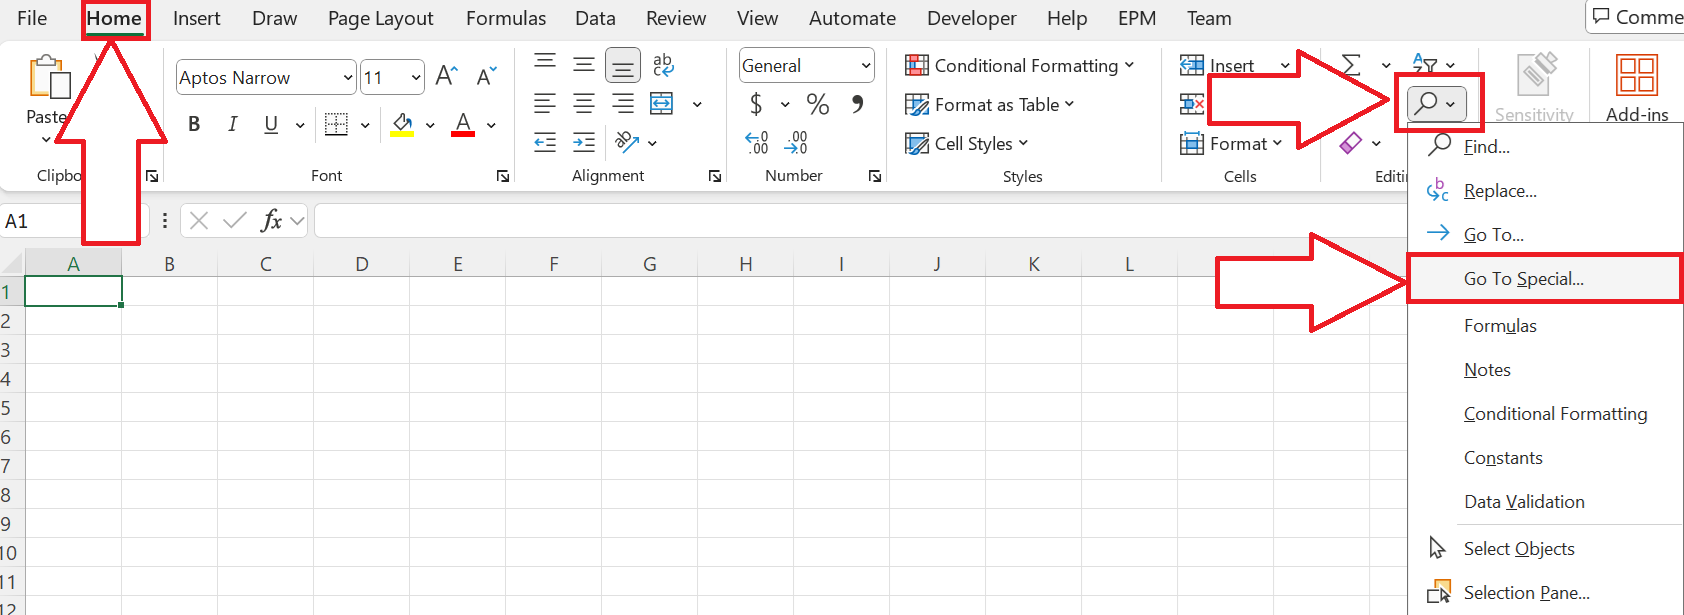Open the underline style dropdown arrow

[299, 125]
